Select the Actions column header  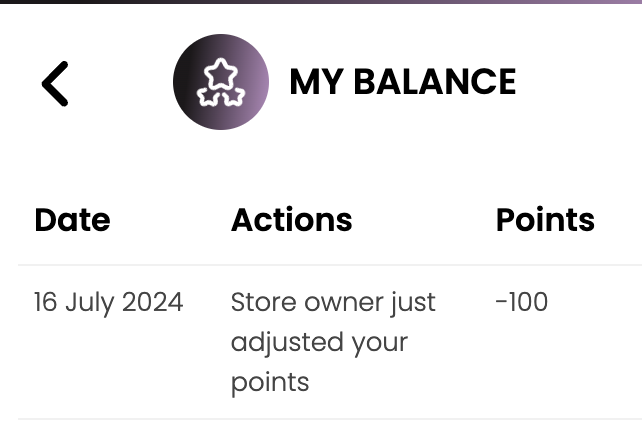pyautogui.click(x=291, y=220)
